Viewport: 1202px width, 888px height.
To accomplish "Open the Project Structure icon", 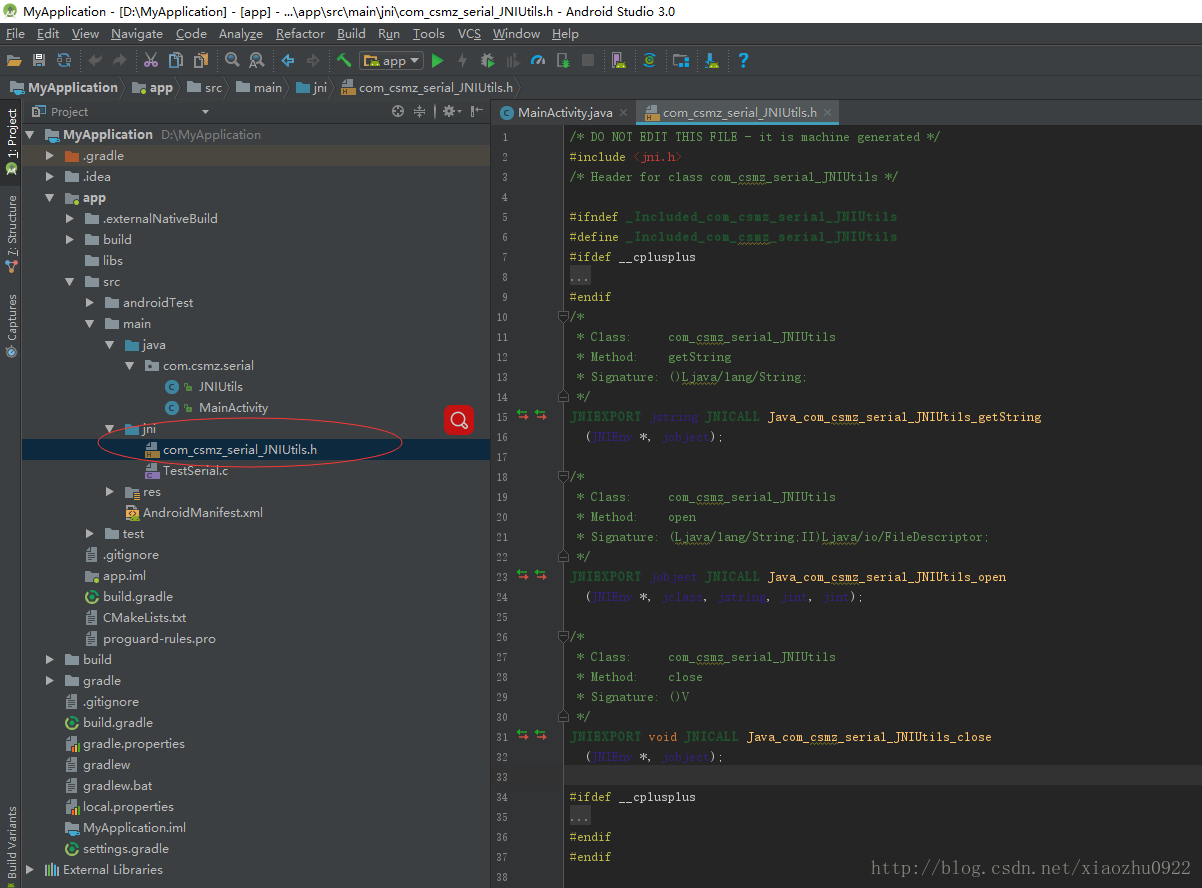I will tap(681, 60).
